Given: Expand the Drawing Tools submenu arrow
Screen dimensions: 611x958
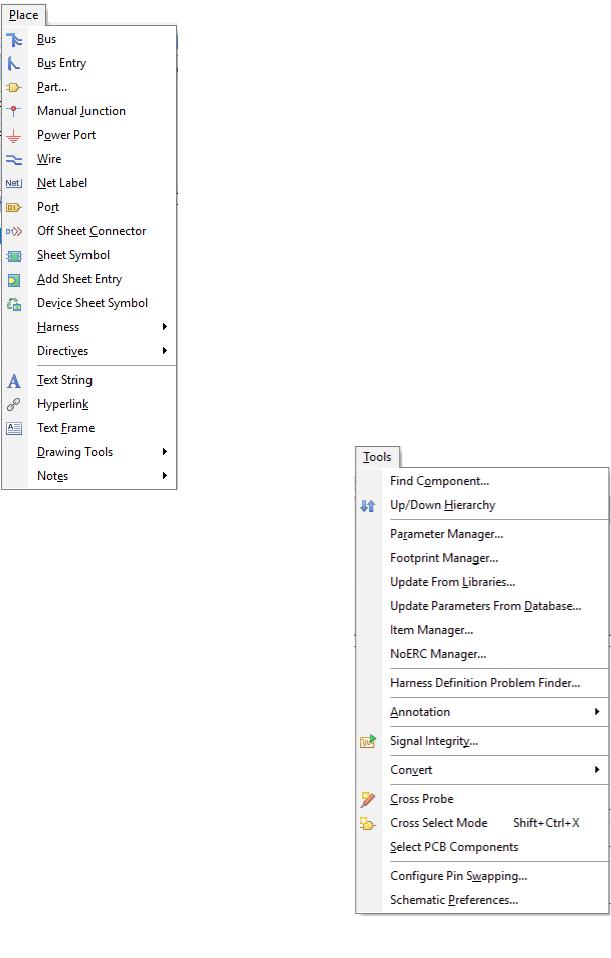Looking at the screenshot, I should (x=164, y=452).
